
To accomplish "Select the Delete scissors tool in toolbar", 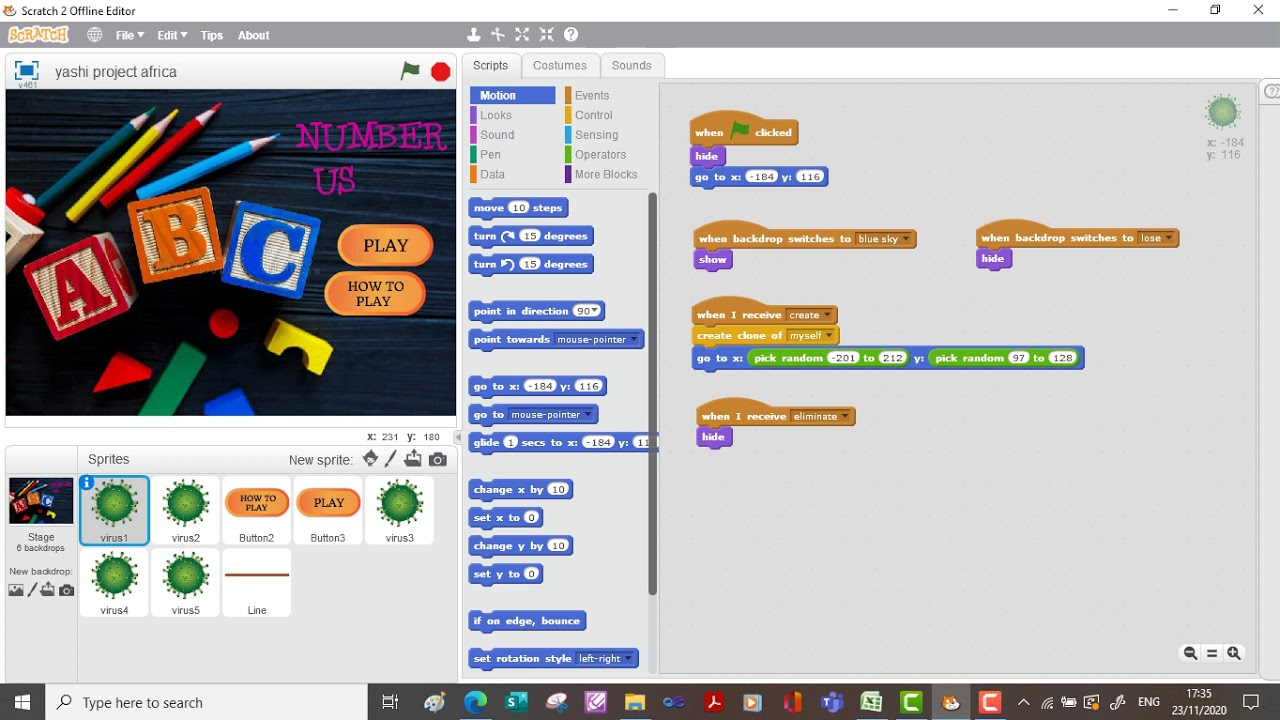I will [498, 35].
